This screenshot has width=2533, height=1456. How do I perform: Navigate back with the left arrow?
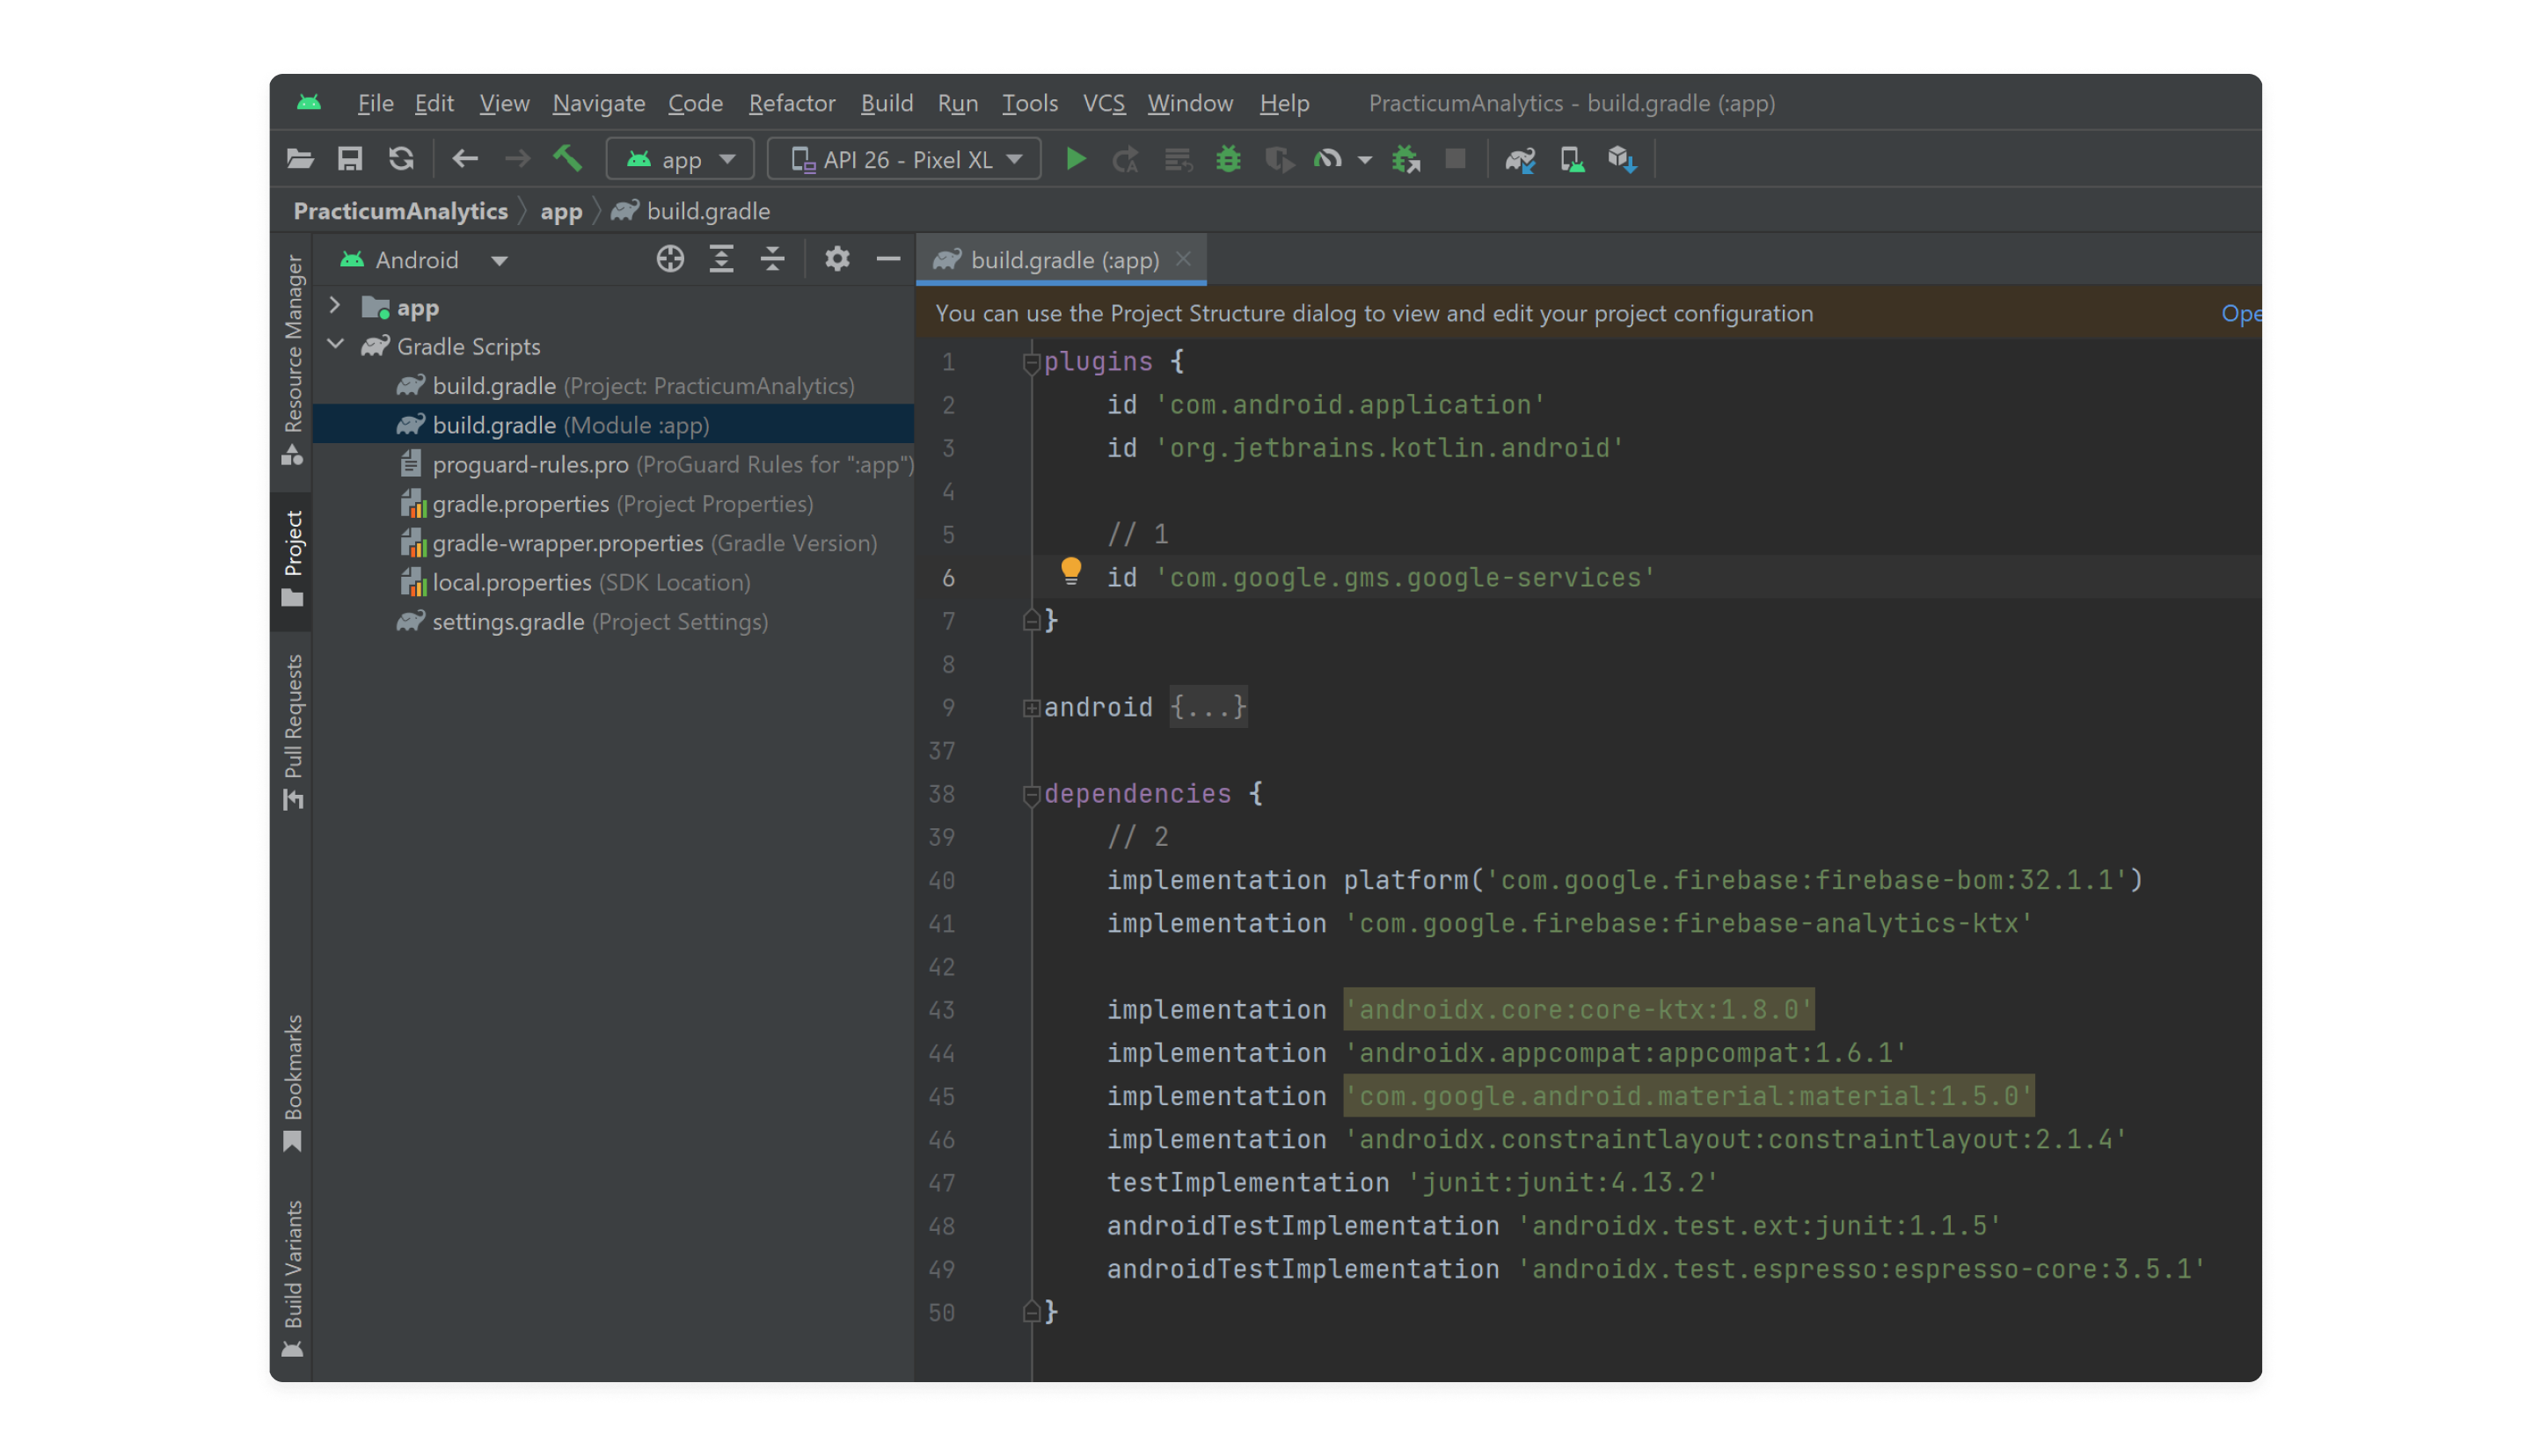pos(465,159)
